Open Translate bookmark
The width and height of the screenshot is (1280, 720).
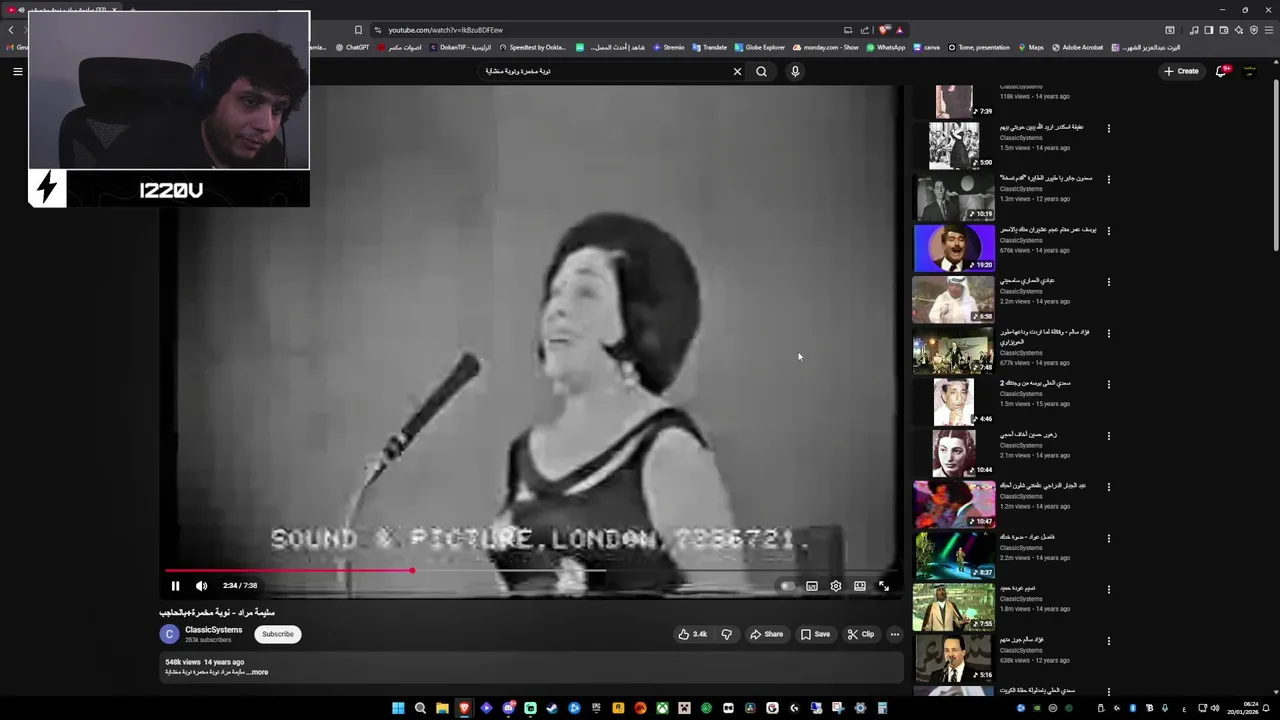pos(710,47)
